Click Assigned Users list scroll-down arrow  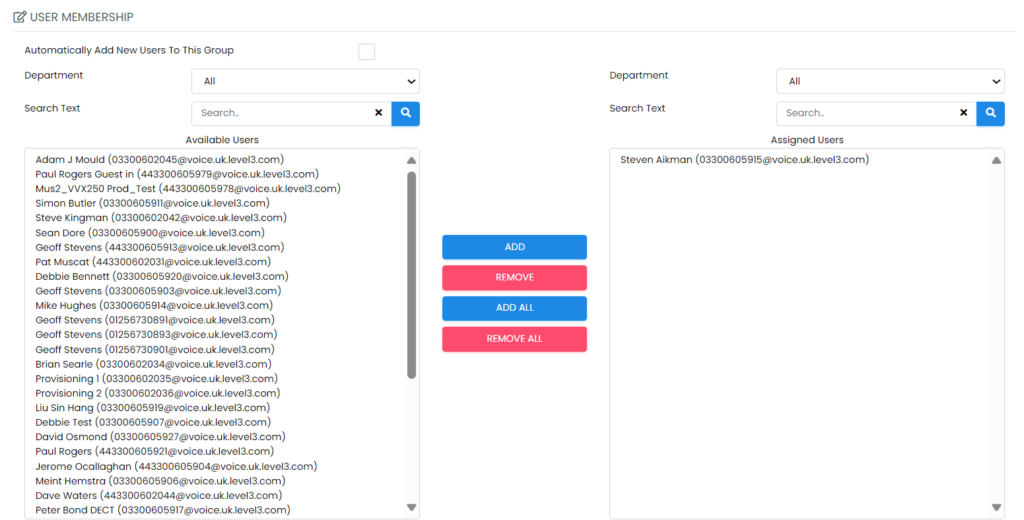[997, 508]
